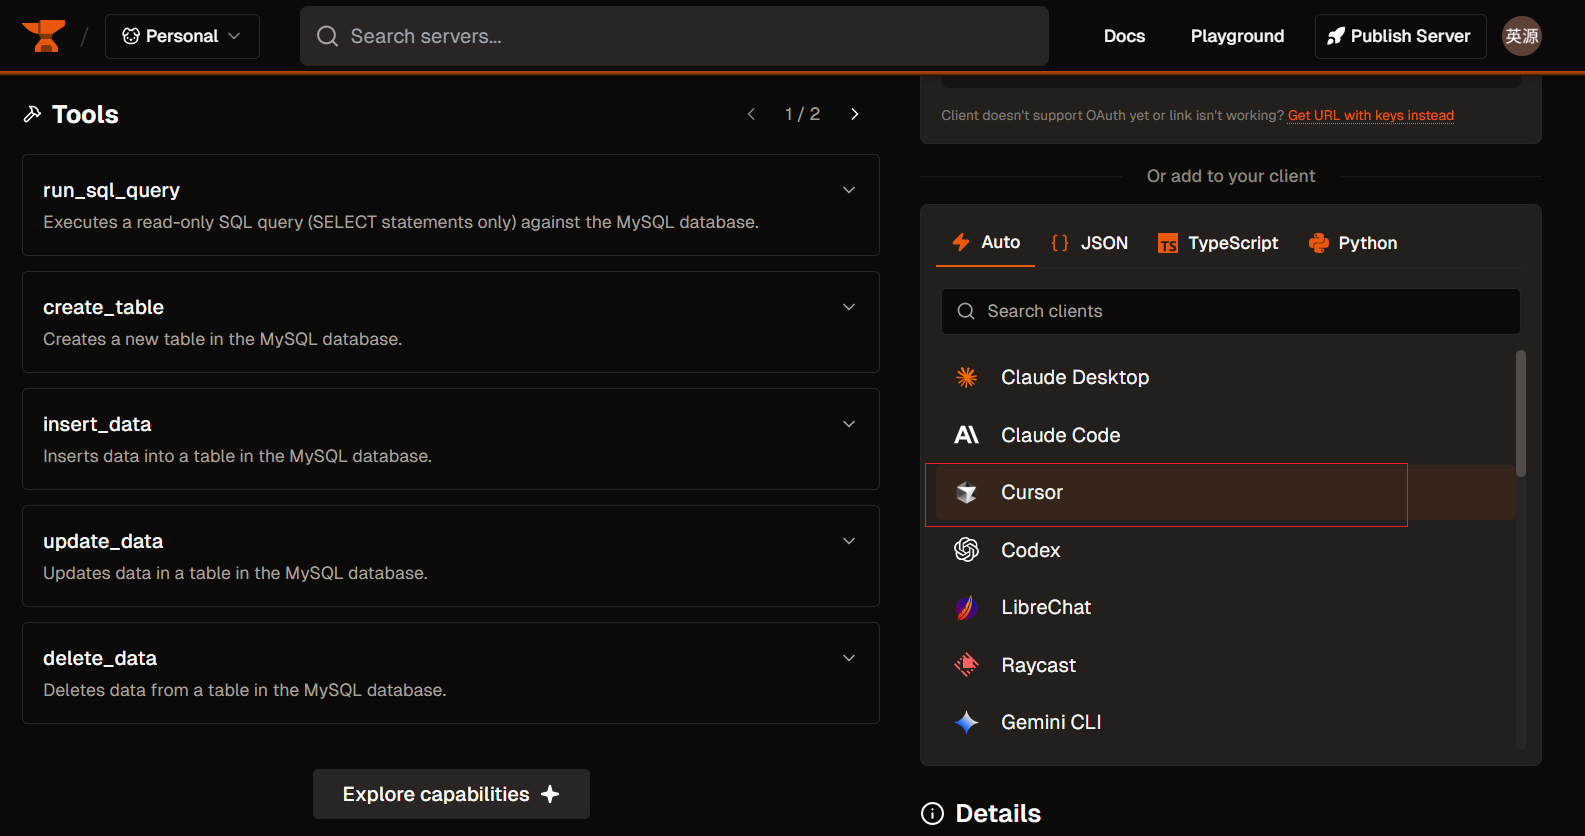
Task: Click the search magnifier in server search
Action: tap(327, 36)
